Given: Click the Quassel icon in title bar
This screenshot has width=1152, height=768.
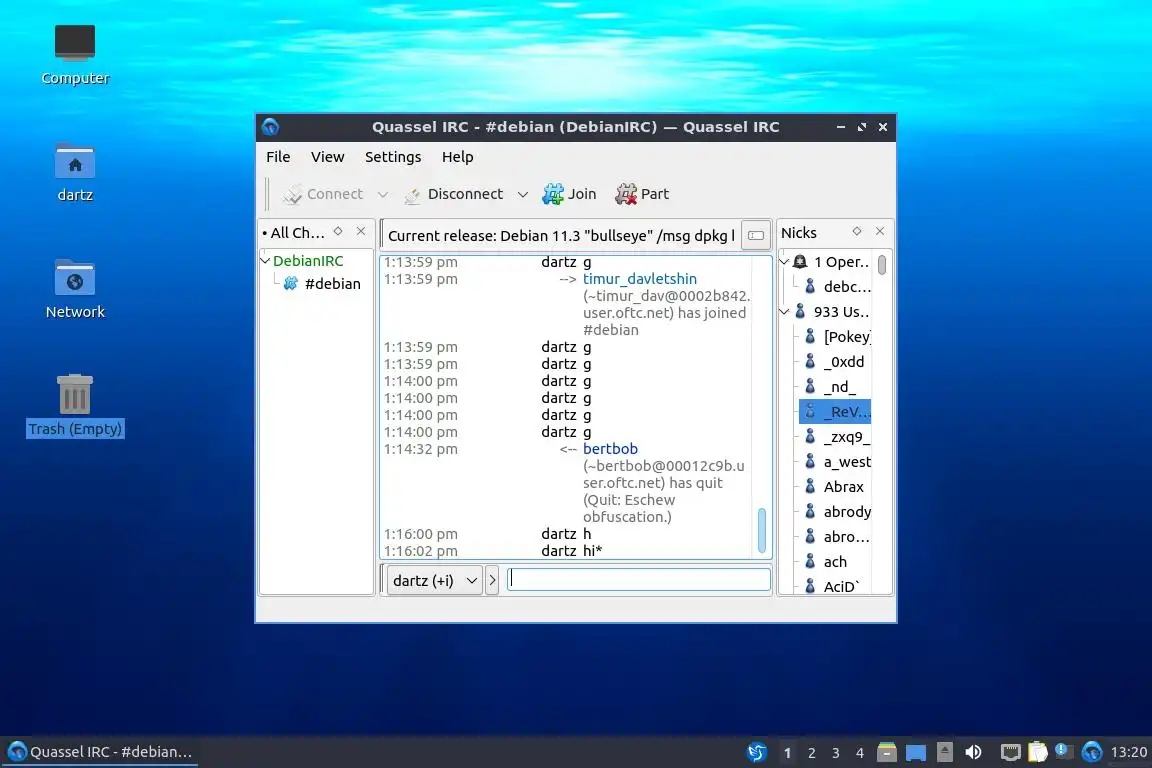Looking at the screenshot, I should coord(270,126).
